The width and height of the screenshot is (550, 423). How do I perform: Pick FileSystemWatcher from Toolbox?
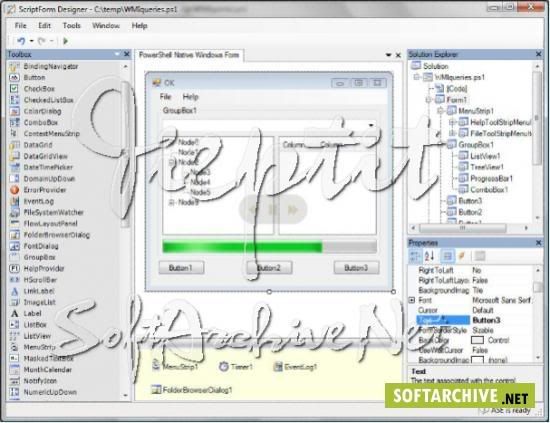point(53,212)
